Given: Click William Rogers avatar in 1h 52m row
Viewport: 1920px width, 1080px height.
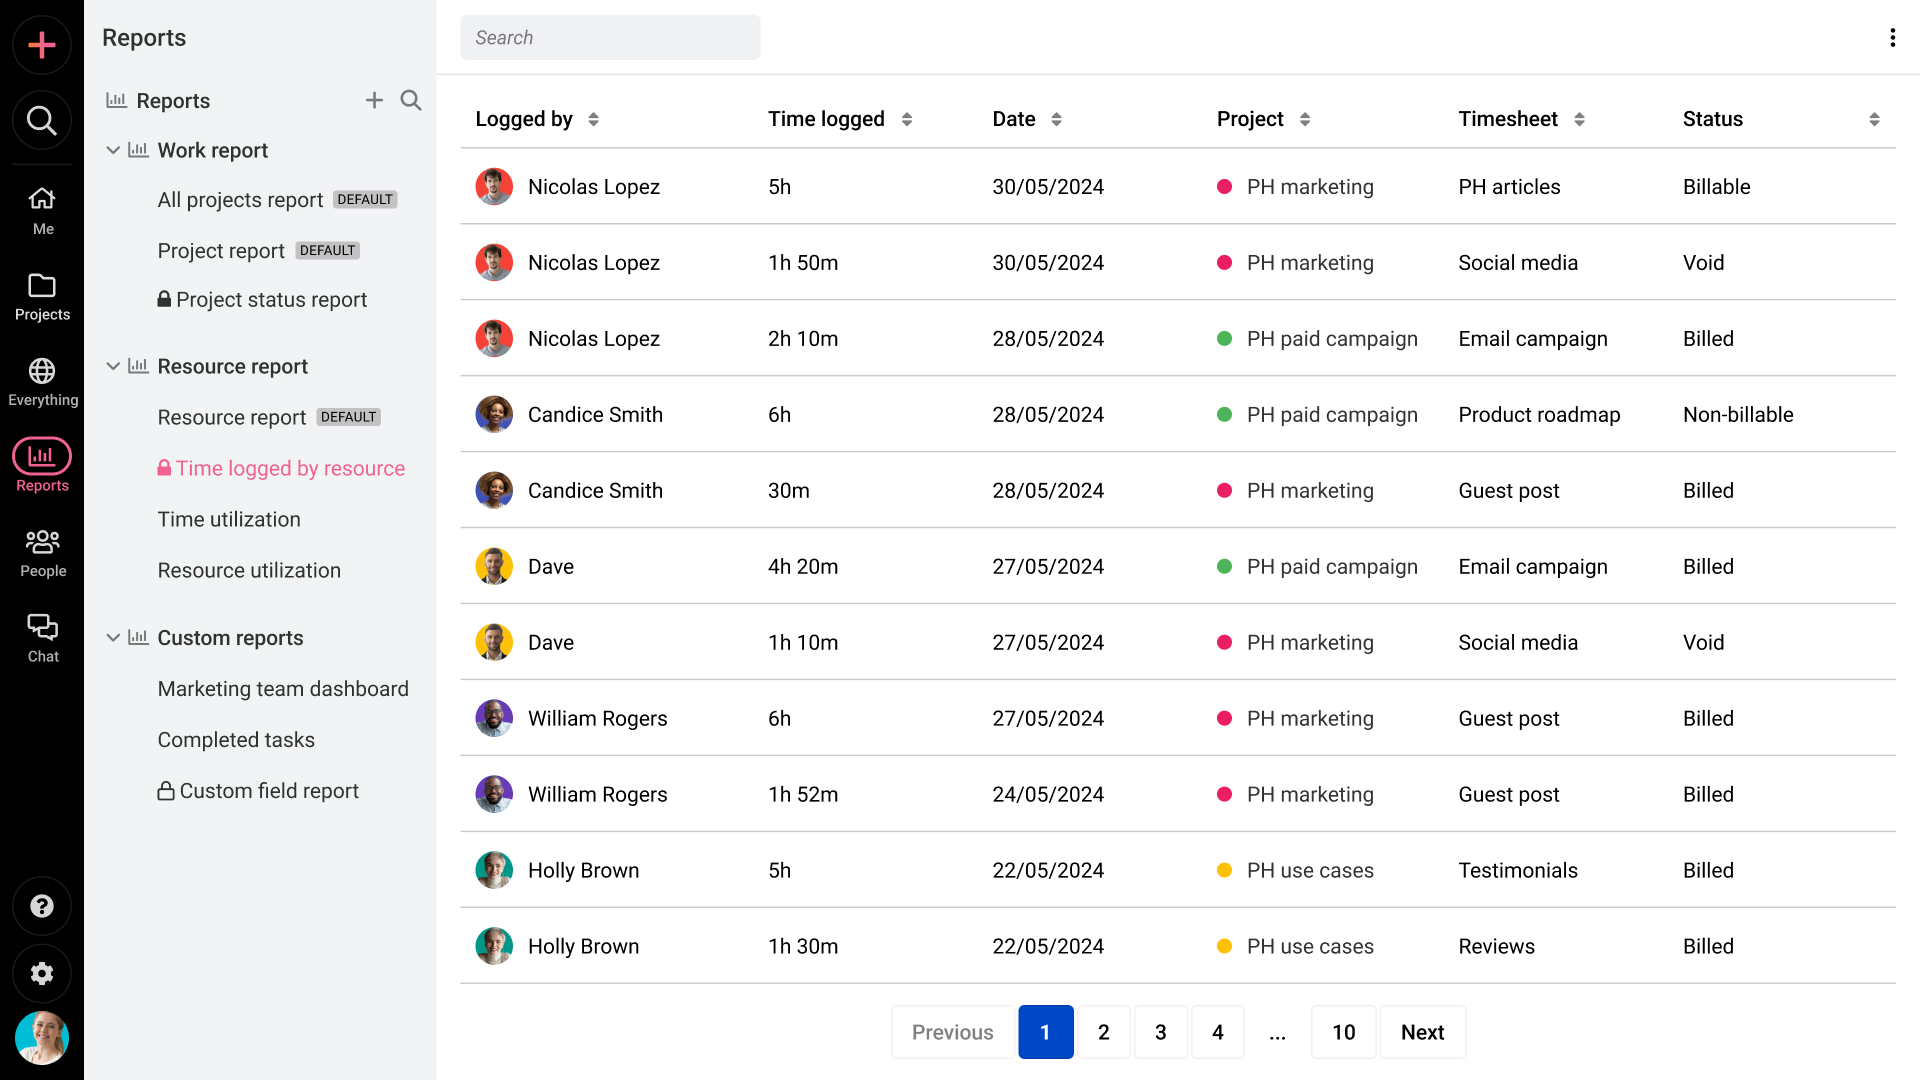Looking at the screenshot, I should click(x=494, y=794).
